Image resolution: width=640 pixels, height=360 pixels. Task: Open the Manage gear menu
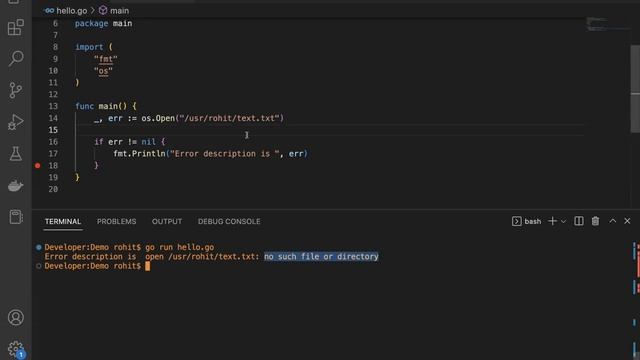(x=16, y=349)
